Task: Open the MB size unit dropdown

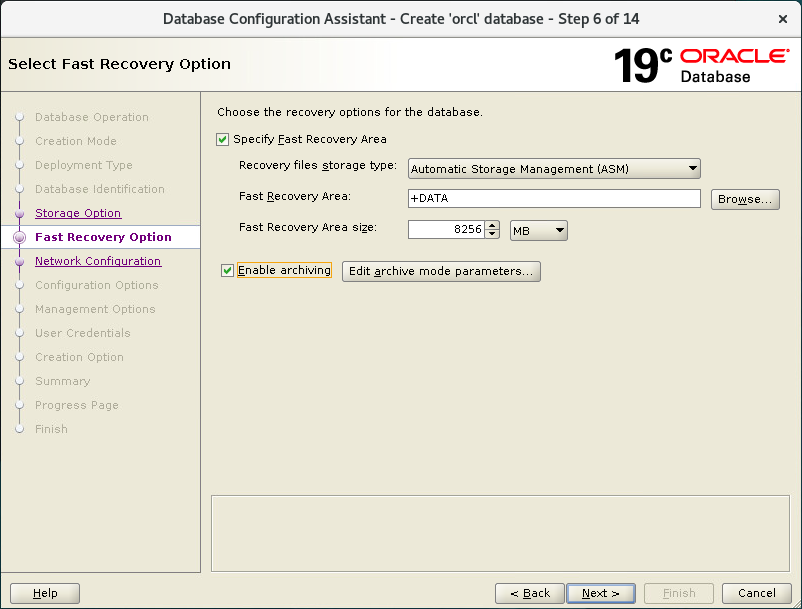Action: click(539, 231)
